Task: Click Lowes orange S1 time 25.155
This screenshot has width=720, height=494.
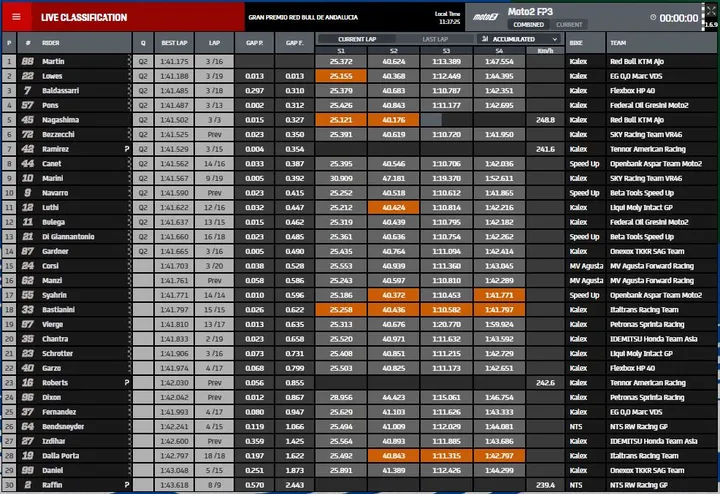Action: [x=341, y=76]
